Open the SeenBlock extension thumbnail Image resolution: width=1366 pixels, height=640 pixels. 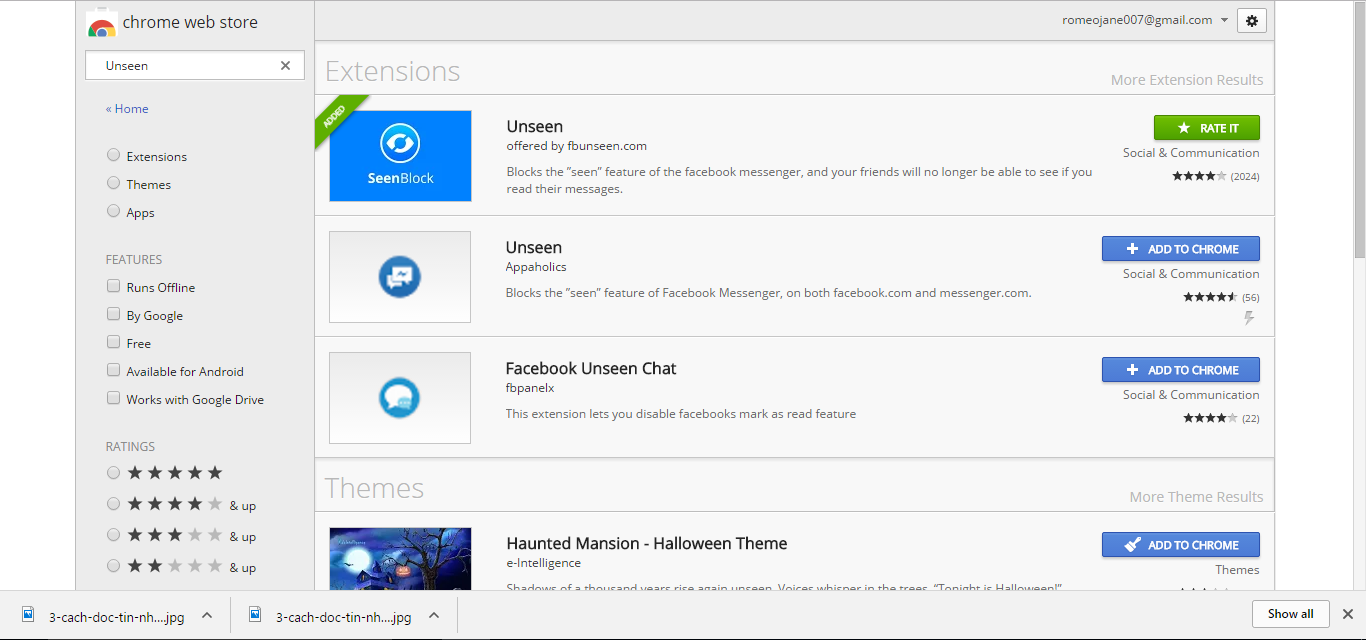click(400, 156)
